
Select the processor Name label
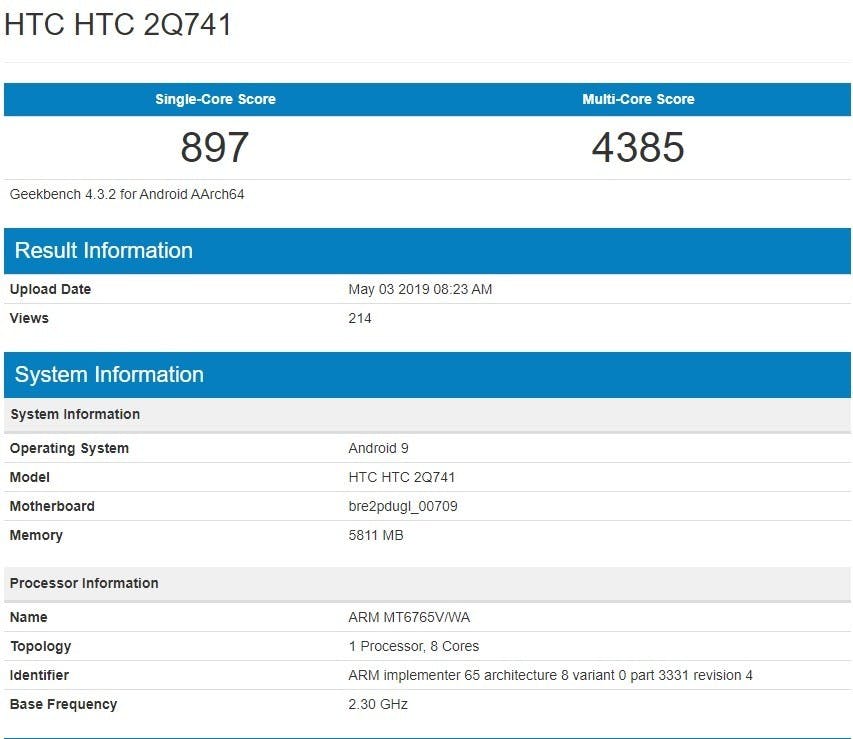[x=28, y=617]
